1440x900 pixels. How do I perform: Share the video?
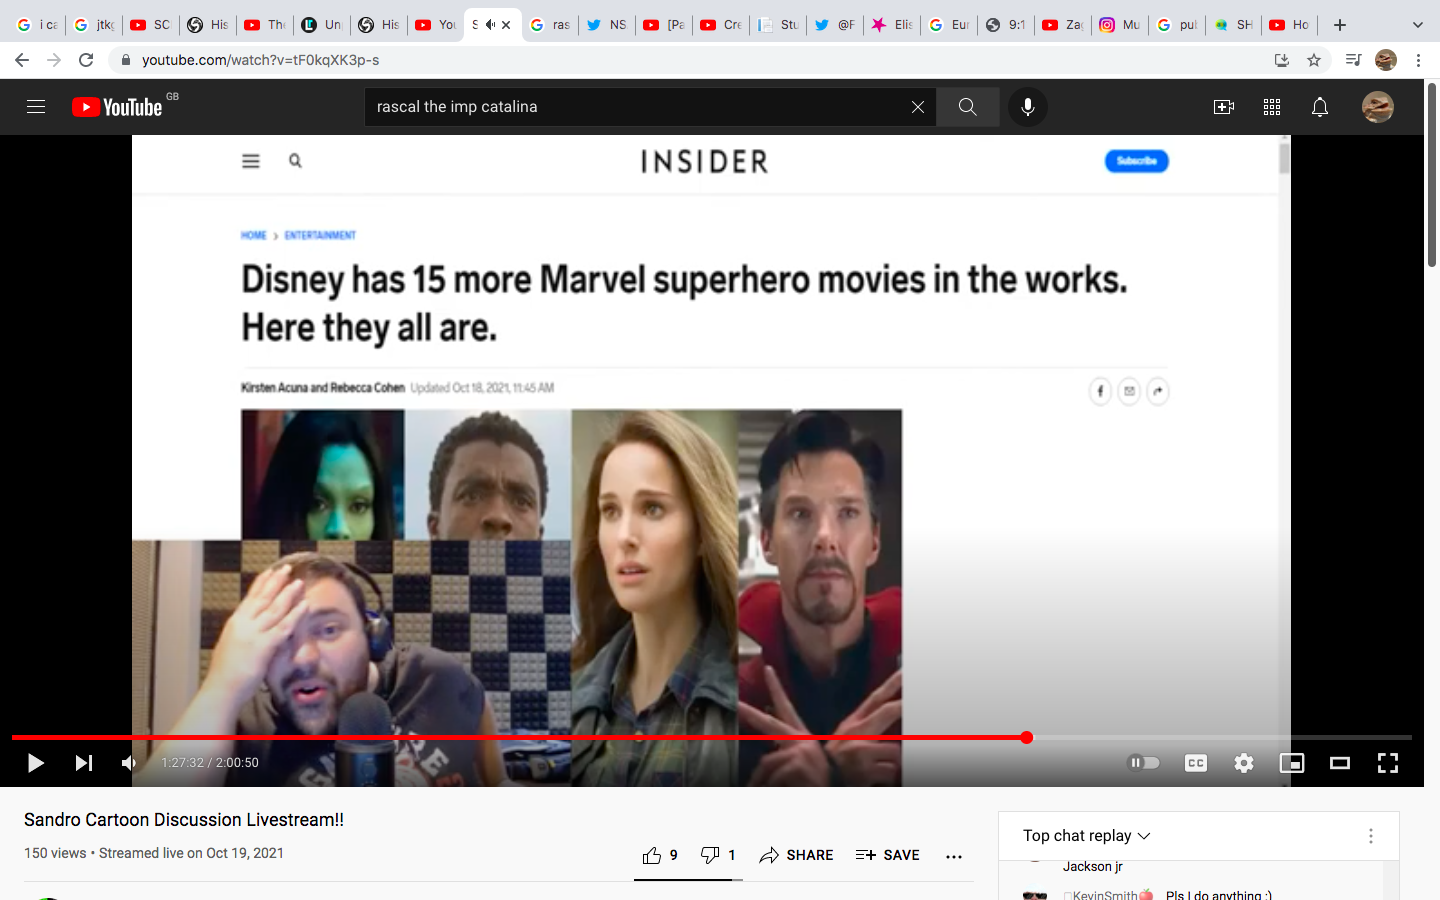pos(796,855)
